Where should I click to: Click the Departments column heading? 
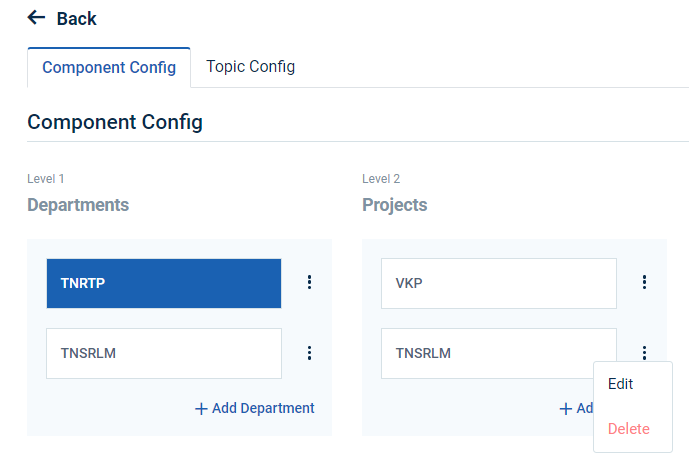(x=78, y=205)
